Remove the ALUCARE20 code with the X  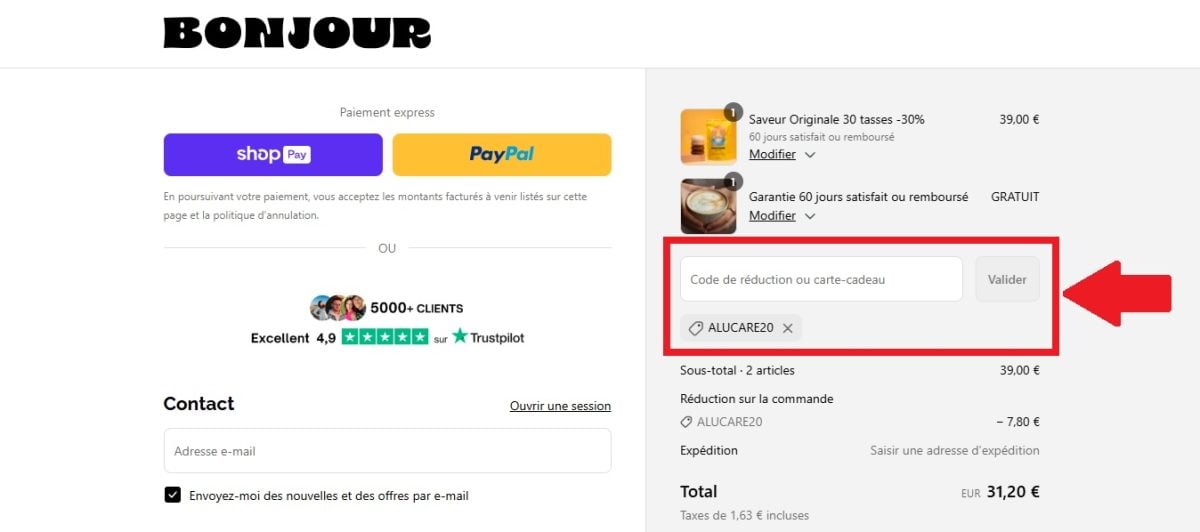click(x=788, y=328)
